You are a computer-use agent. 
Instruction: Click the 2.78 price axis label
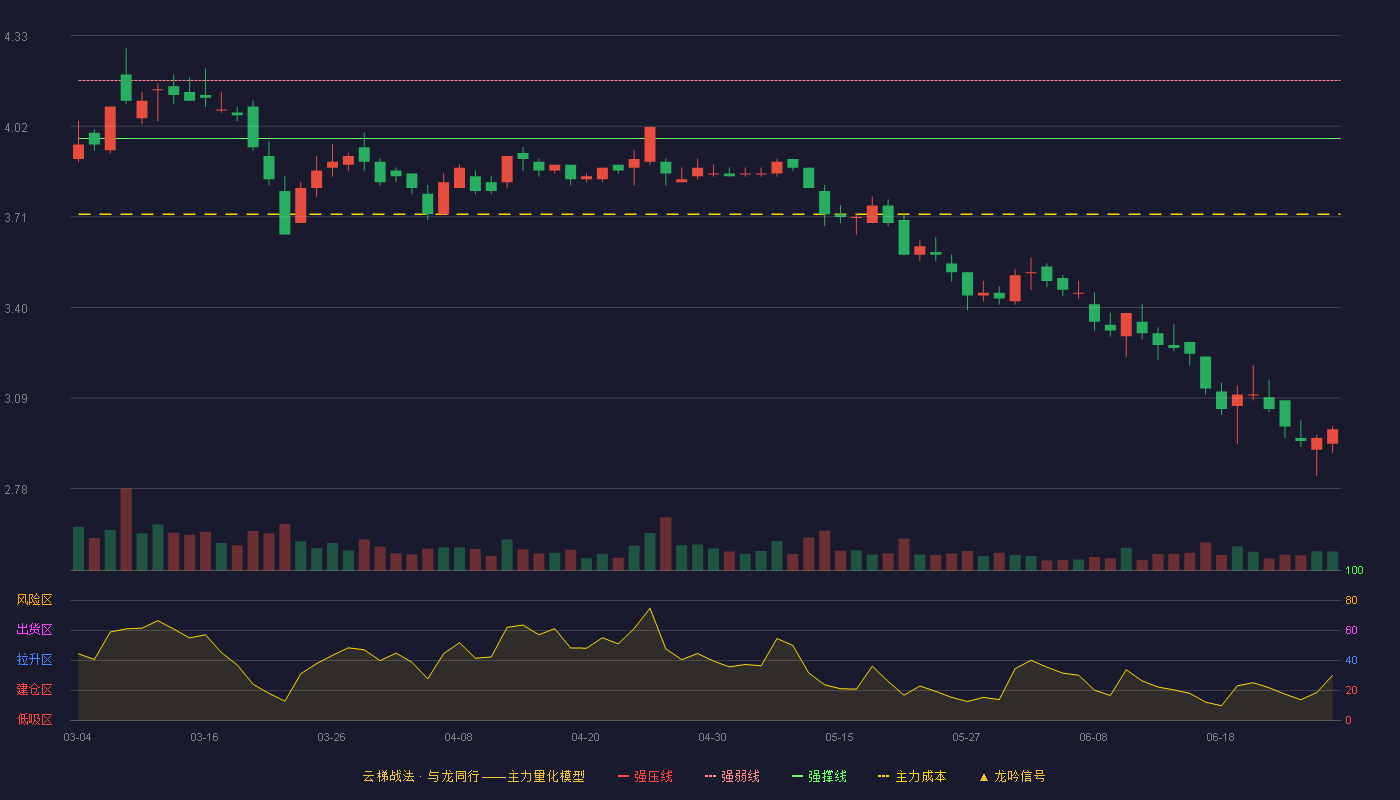(x=16, y=490)
